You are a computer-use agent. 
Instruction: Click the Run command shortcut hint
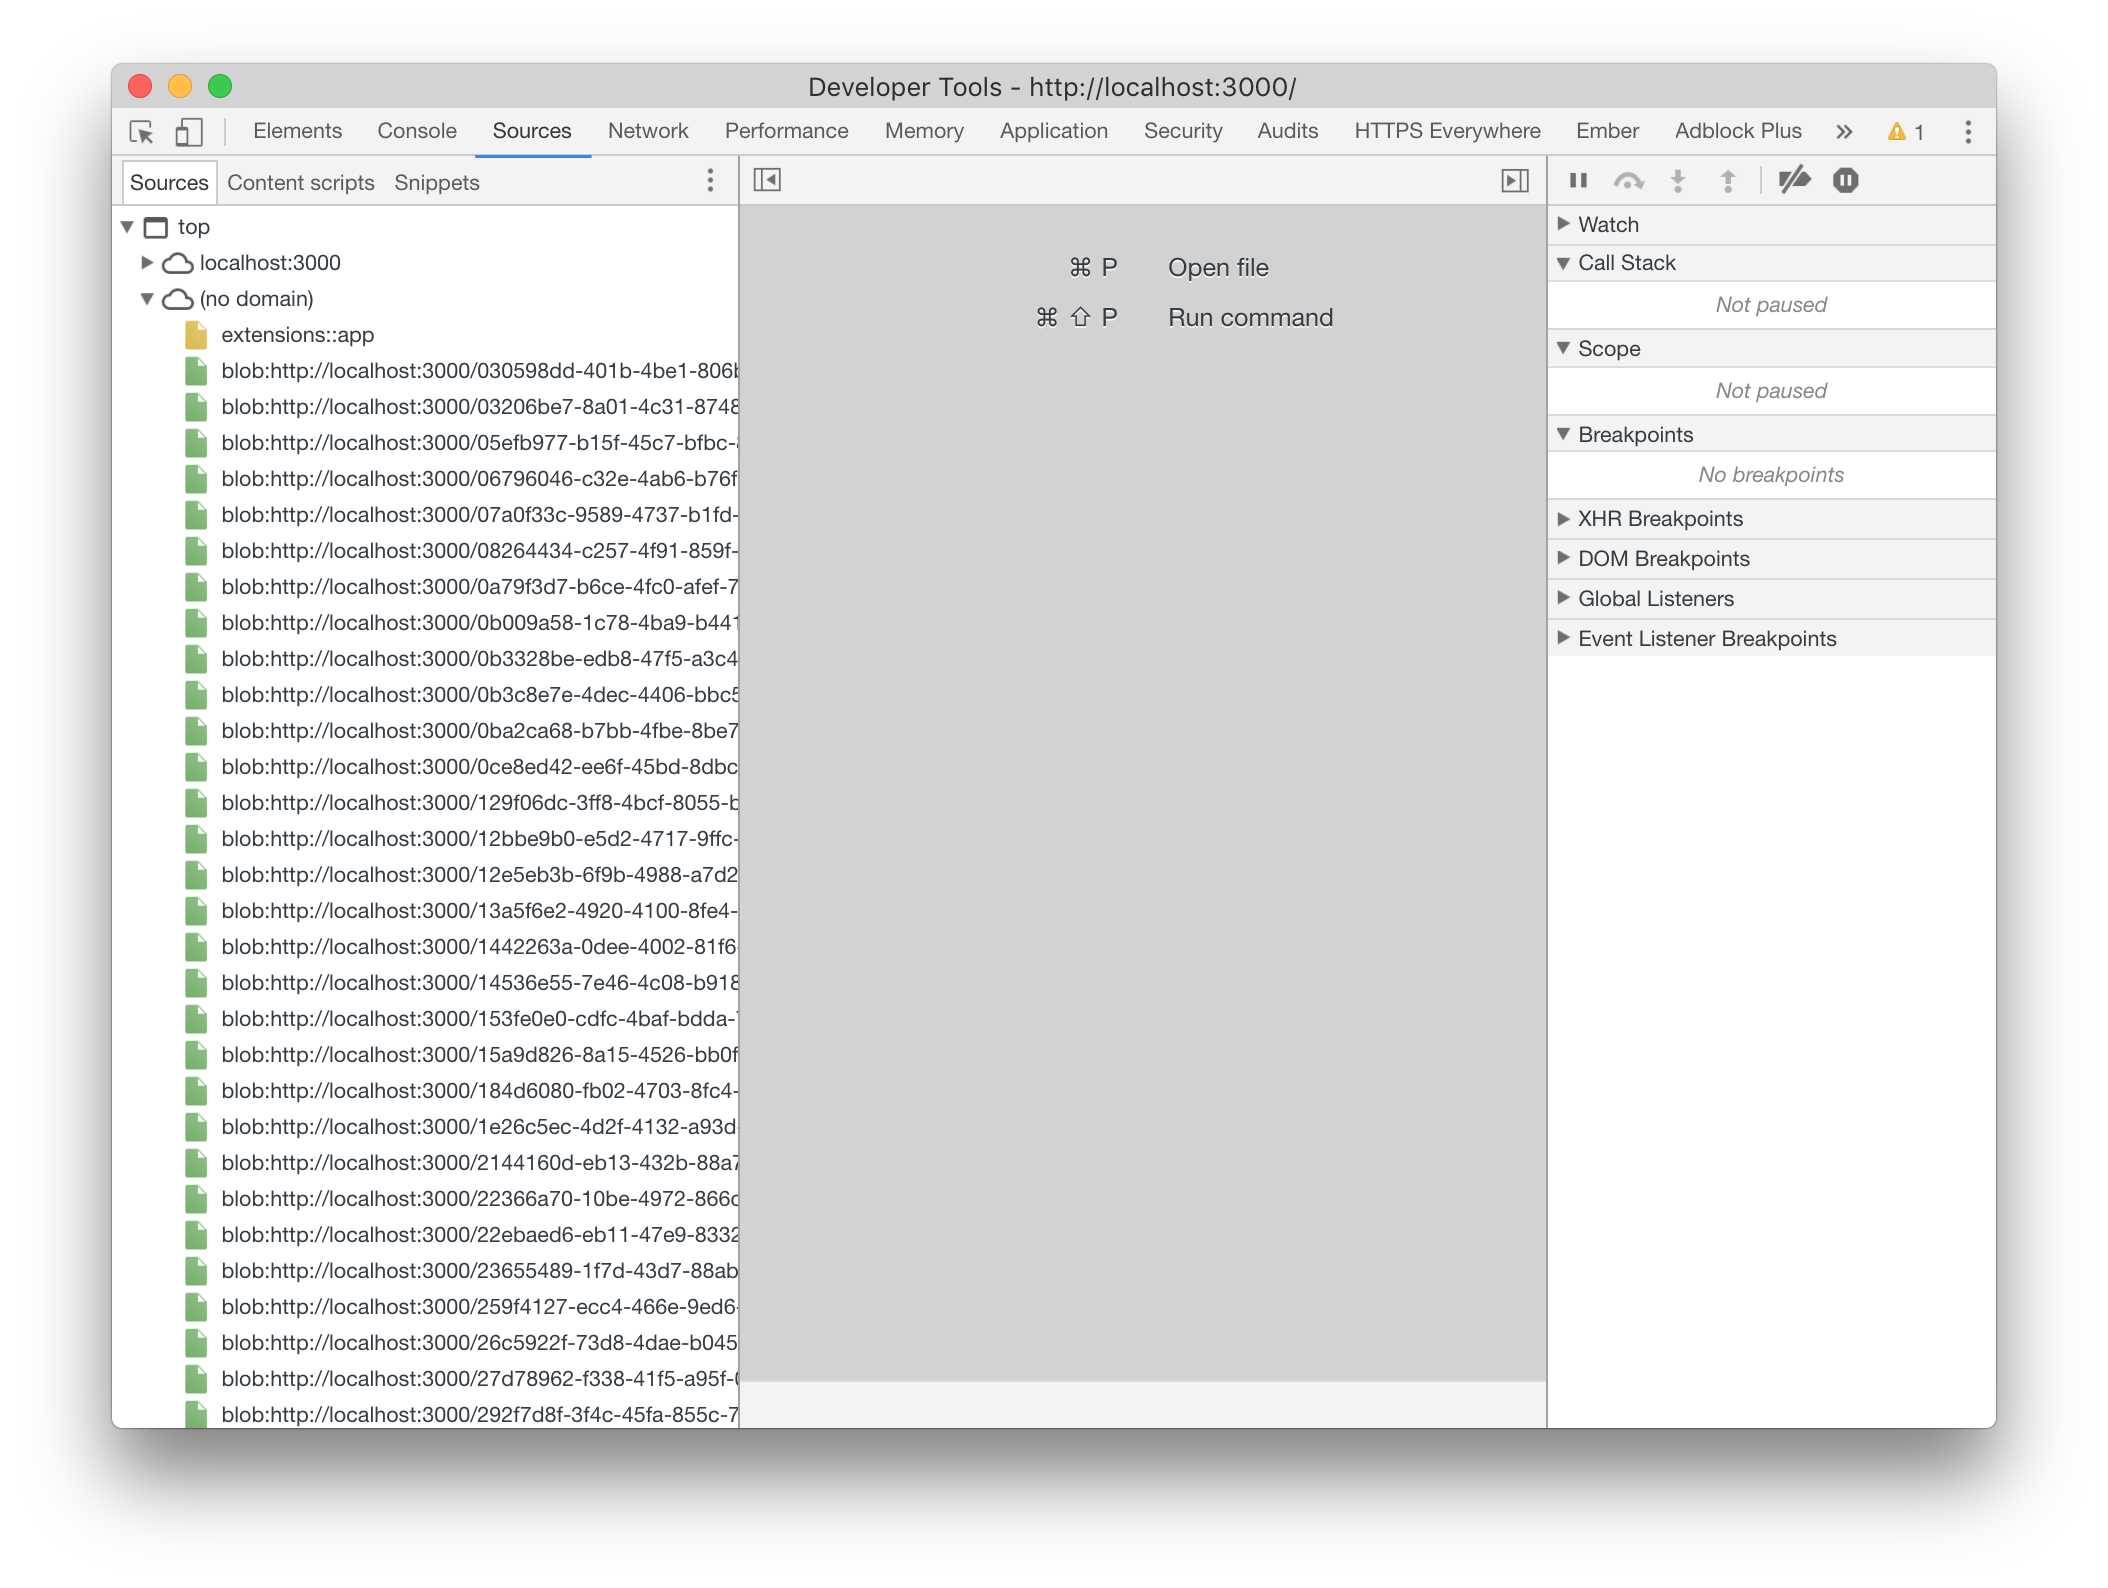[x=1250, y=318]
